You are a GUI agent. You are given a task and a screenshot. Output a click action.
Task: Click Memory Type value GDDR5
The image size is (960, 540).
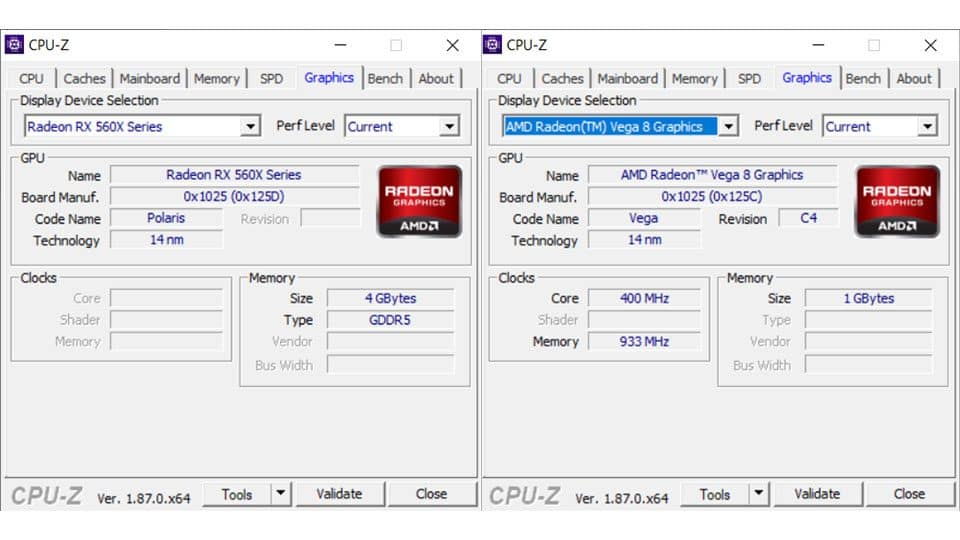[391, 320]
